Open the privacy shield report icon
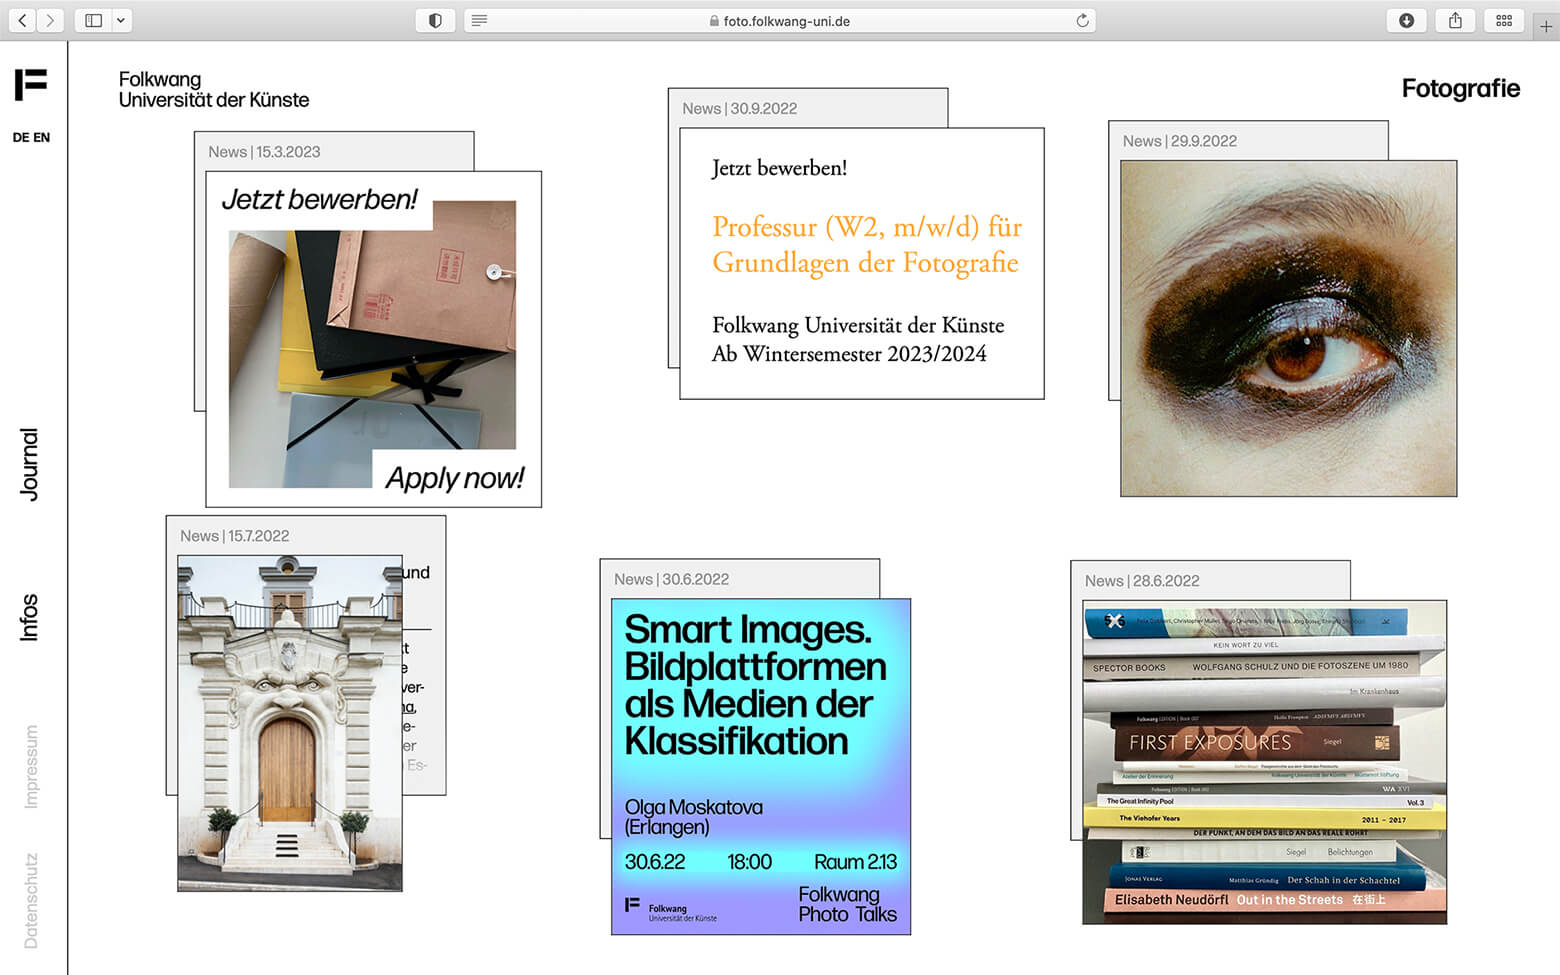 click(x=435, y=20)
